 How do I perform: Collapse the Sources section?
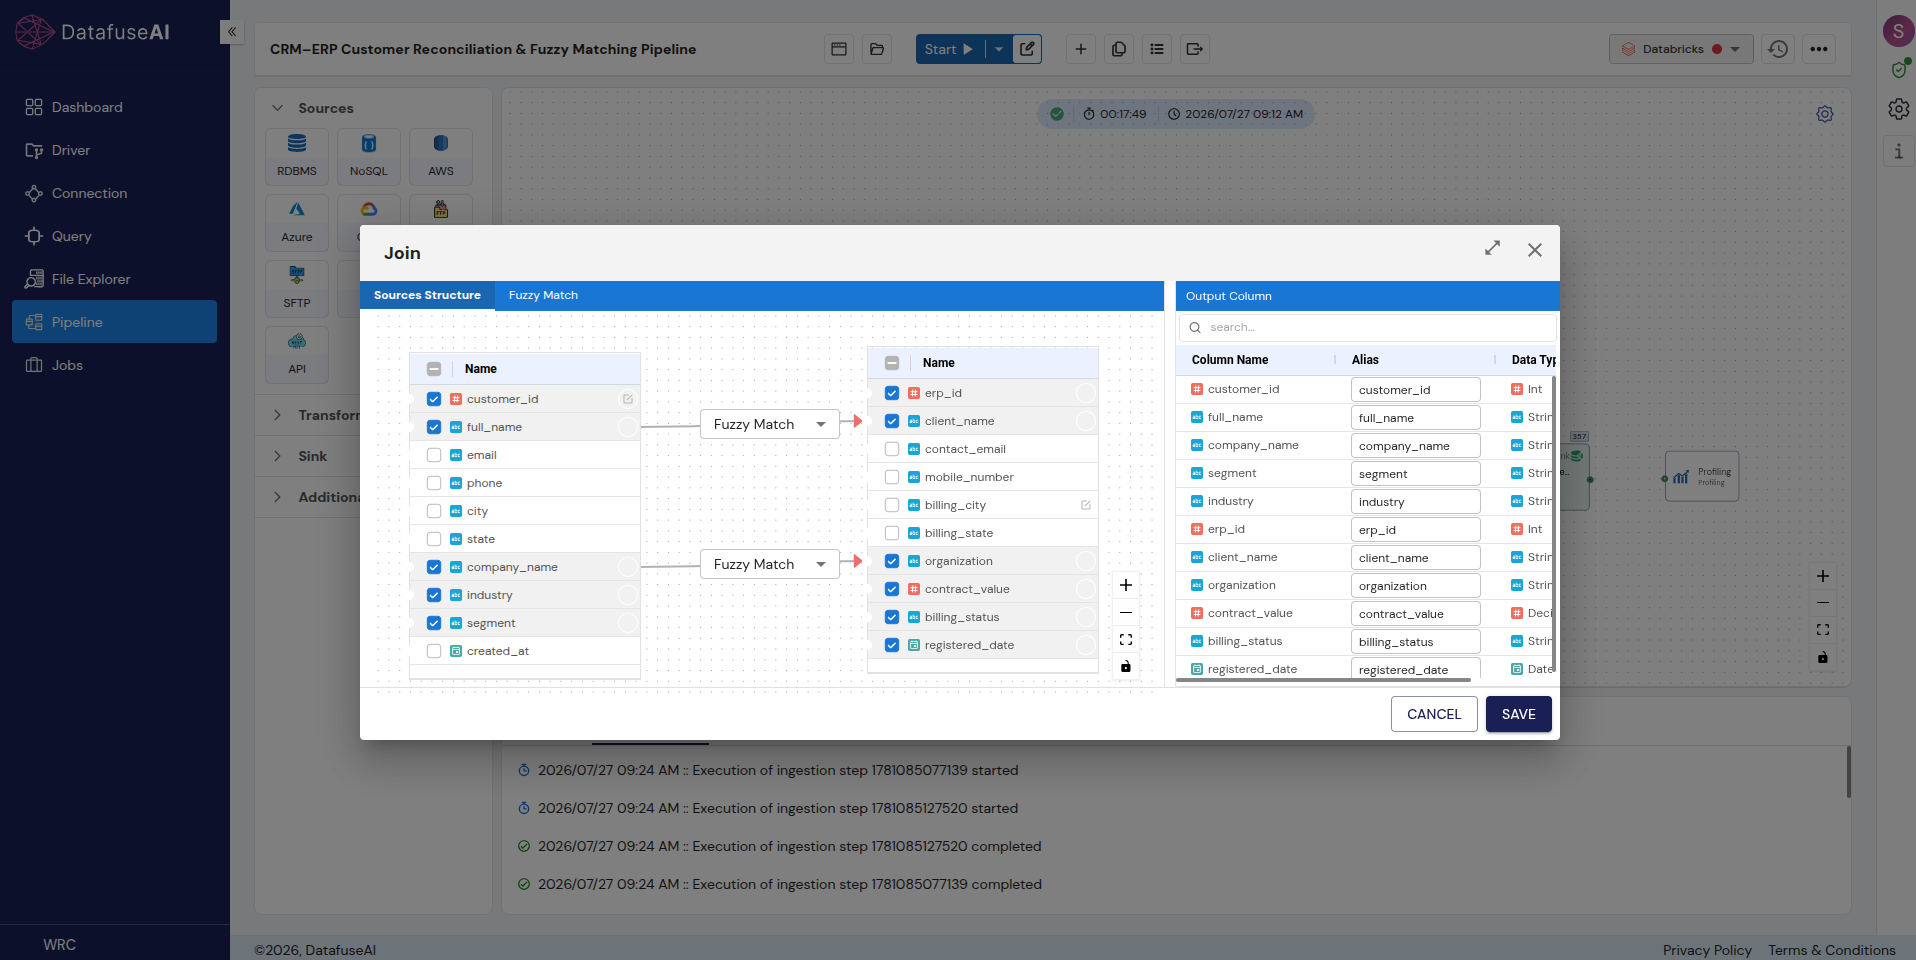click(x=277, y=108)
